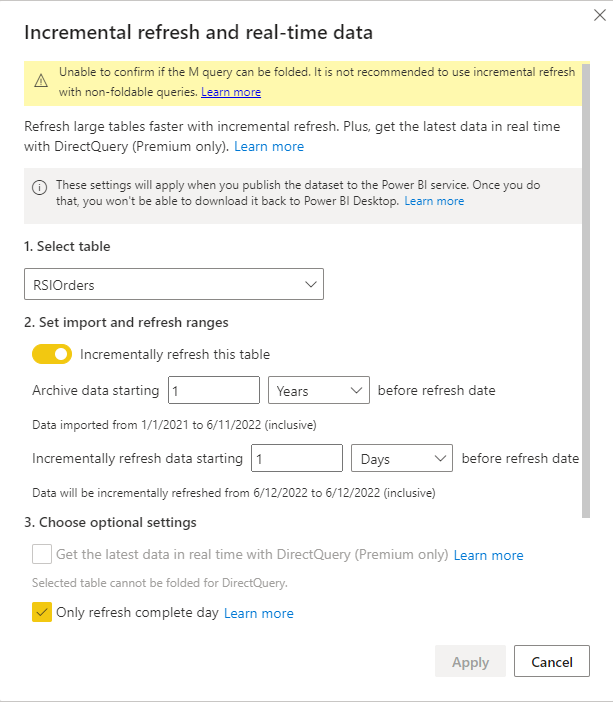Click 'Selected table cannot be folded for DirectQuery' text
Viewport: 613px width, 702px height.
click(x=160, y=583)
